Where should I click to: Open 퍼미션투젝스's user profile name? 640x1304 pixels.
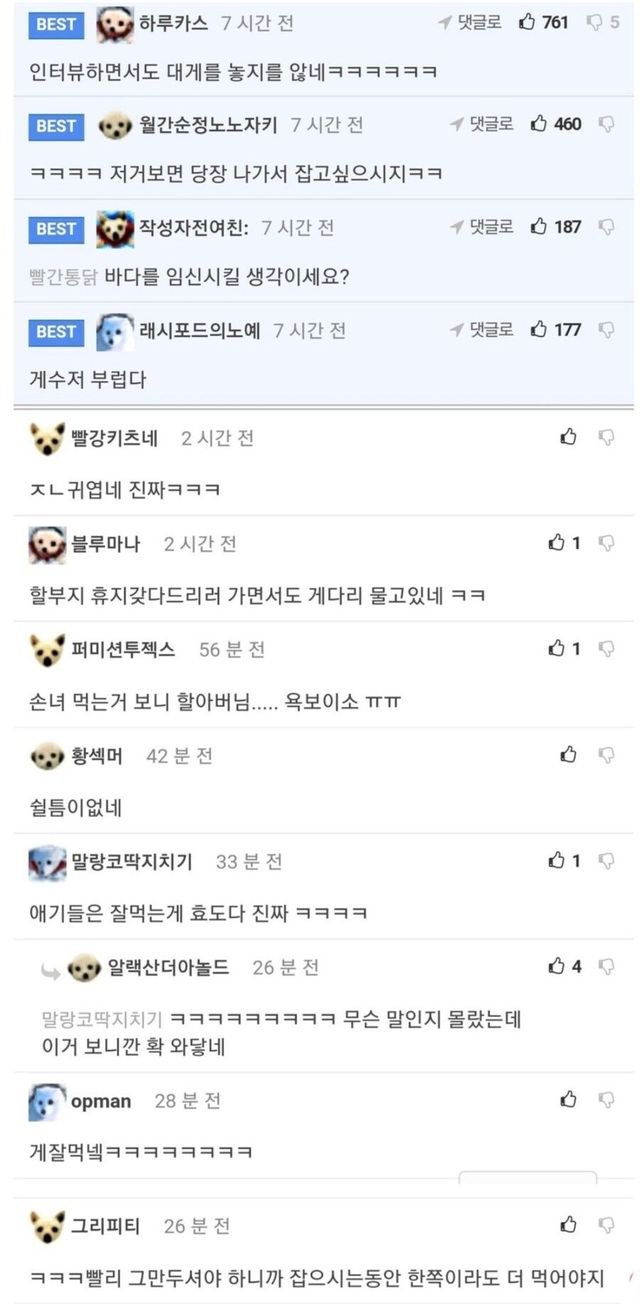(x=123, y=650)
